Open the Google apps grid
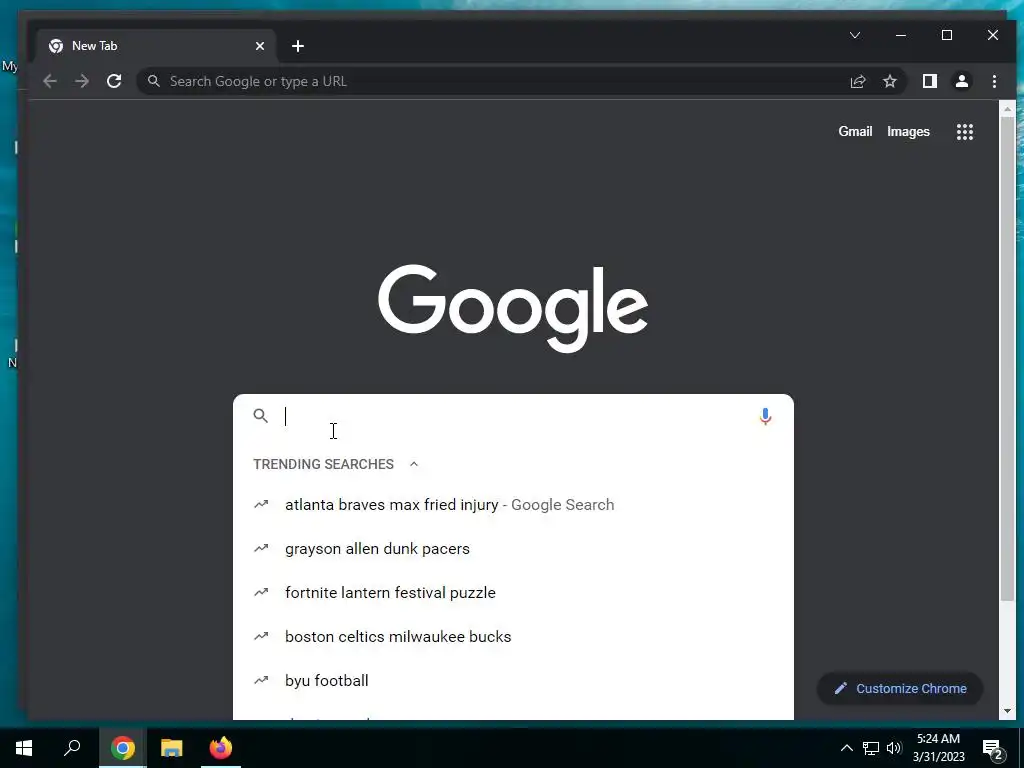 965,132
